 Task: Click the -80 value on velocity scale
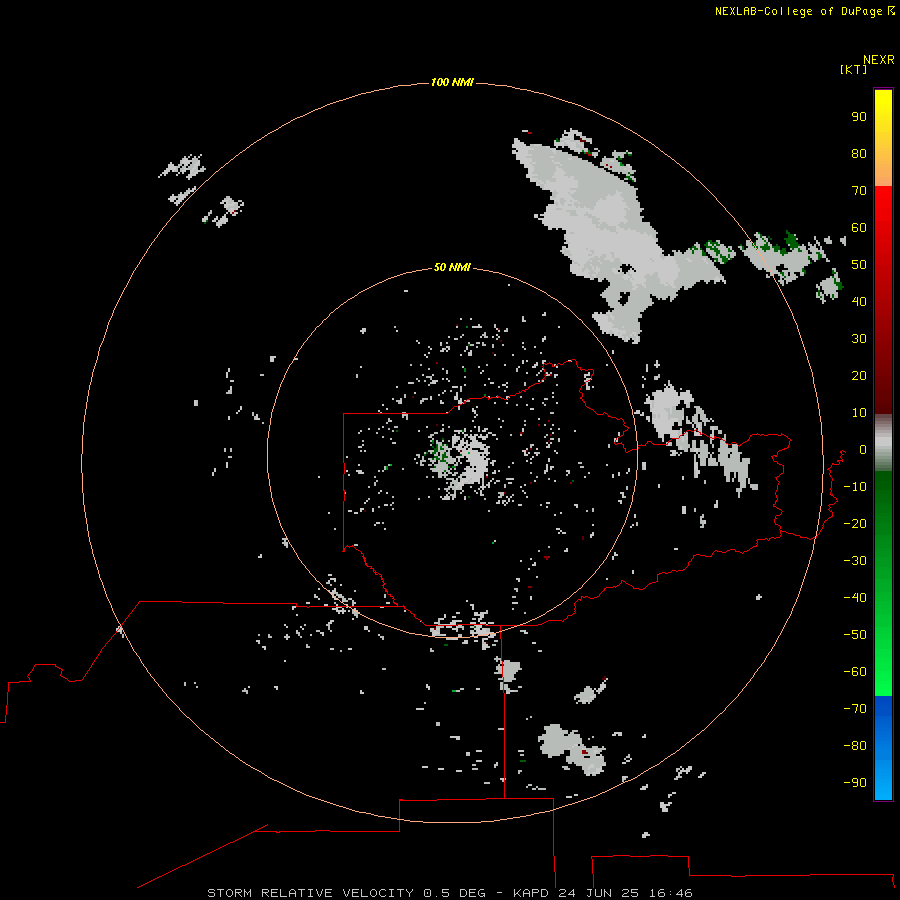[855, 746]
